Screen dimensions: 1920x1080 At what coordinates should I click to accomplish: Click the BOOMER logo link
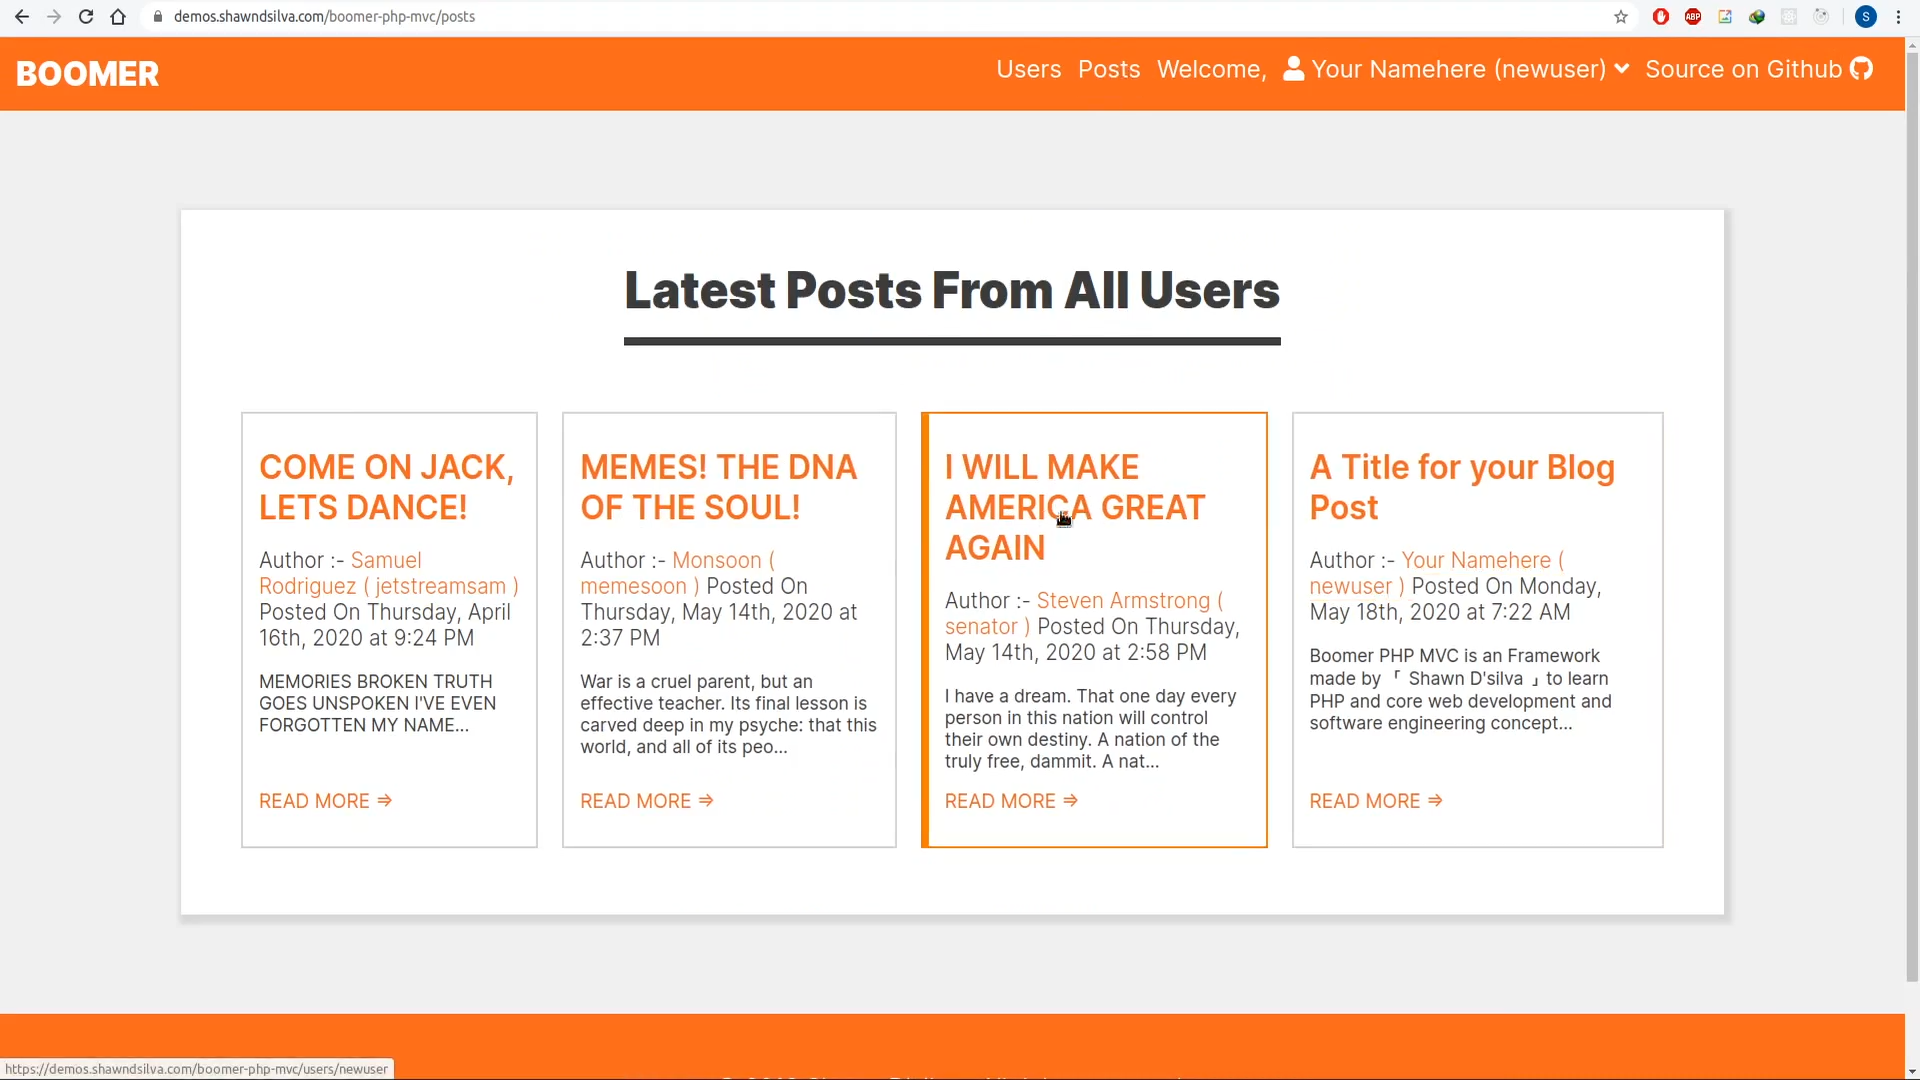pos(87,74)
